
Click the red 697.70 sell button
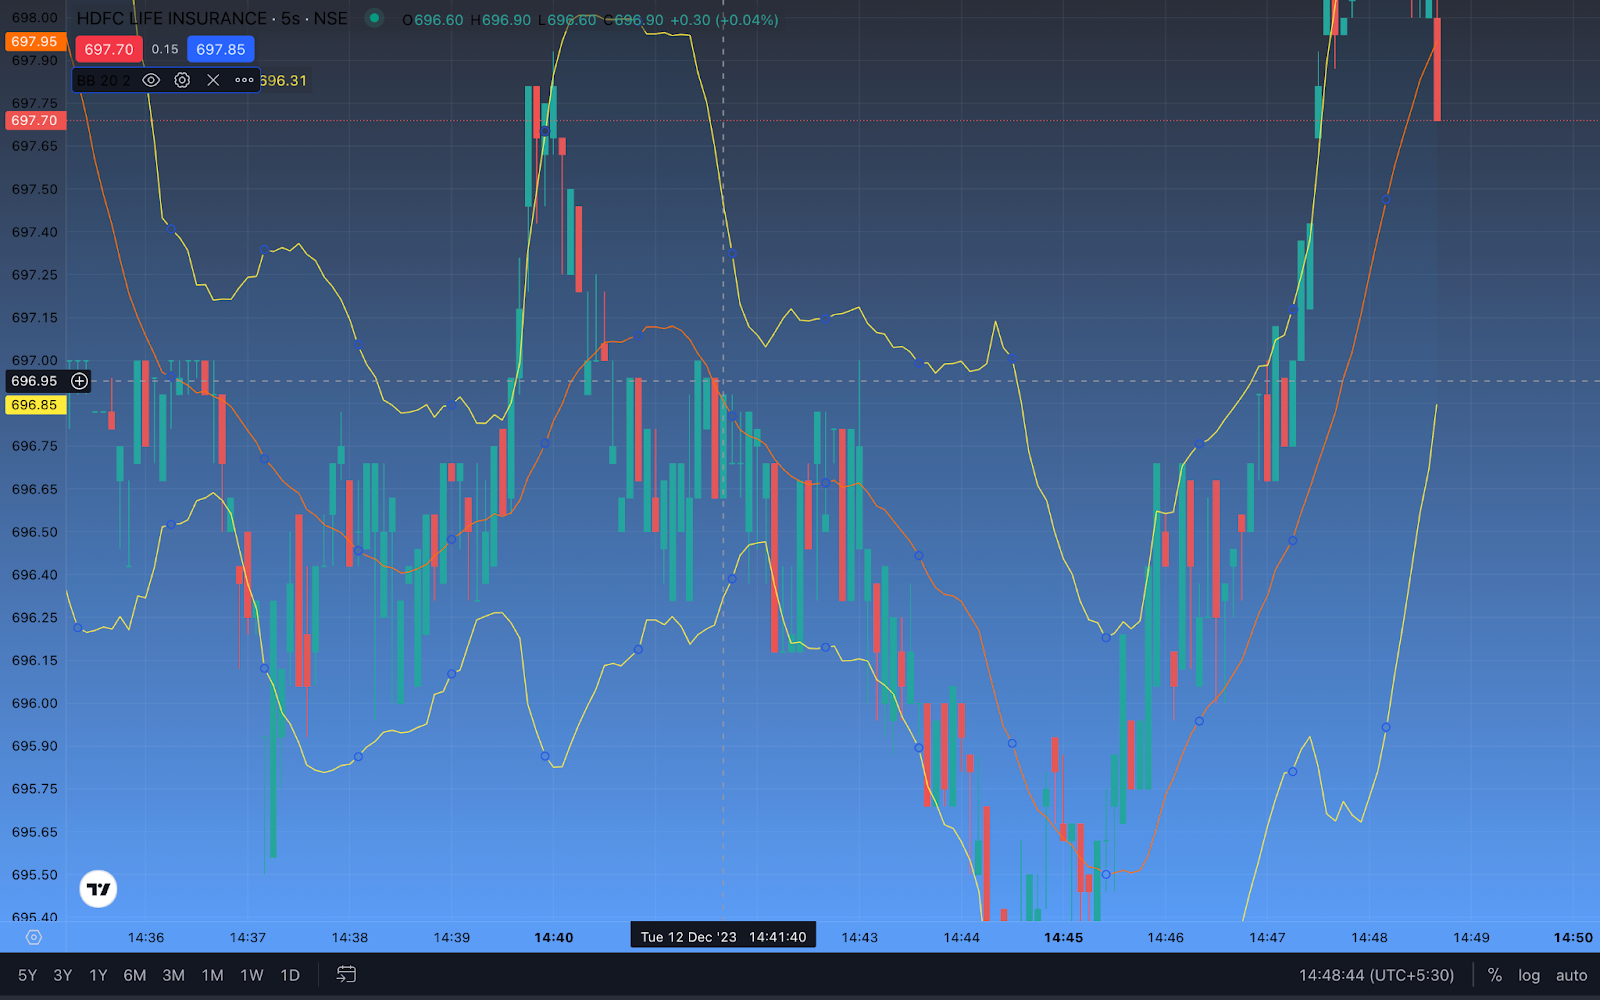tap(109, 49)
